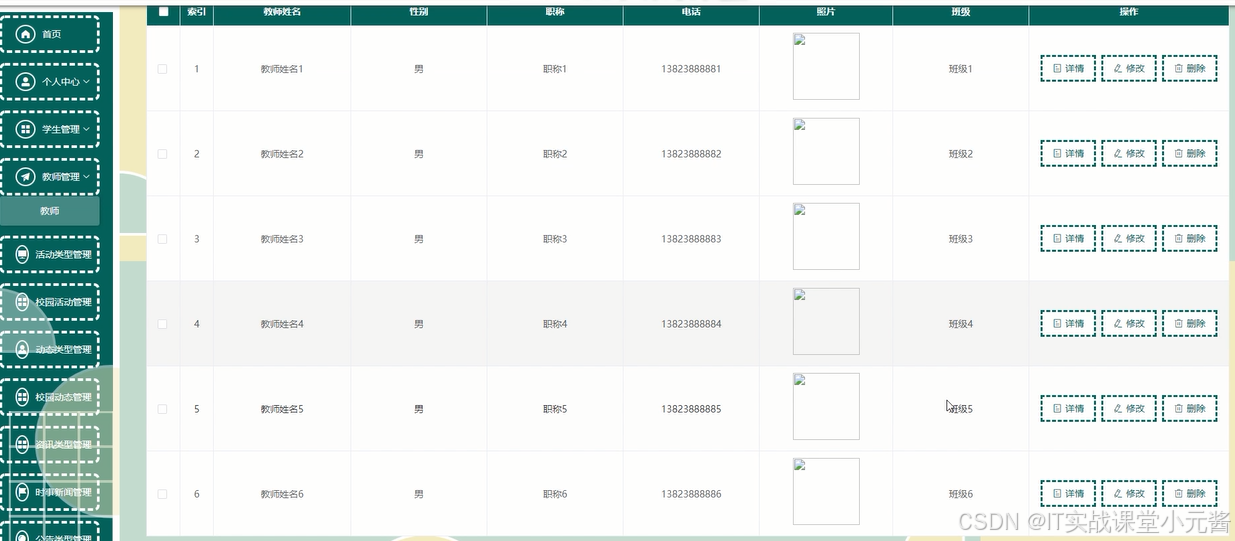Click the 班级2 cell
Screen dimensions: 1235x541
(961, 154)
